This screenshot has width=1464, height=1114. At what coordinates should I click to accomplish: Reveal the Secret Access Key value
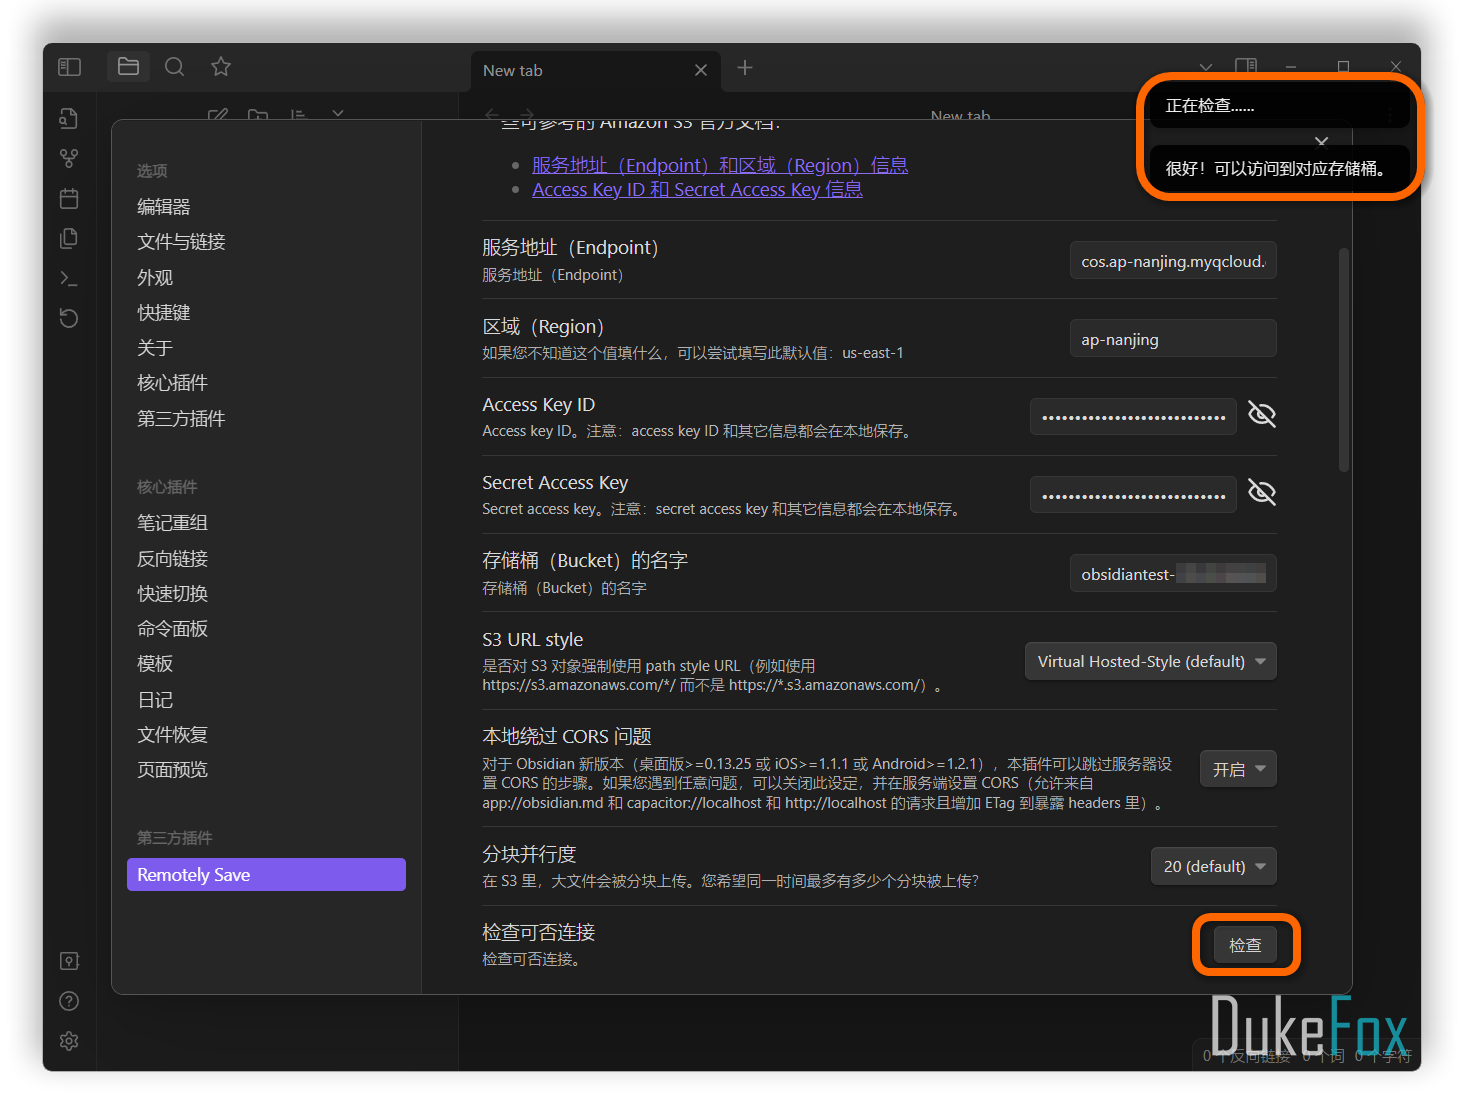tap(1262, 493)
